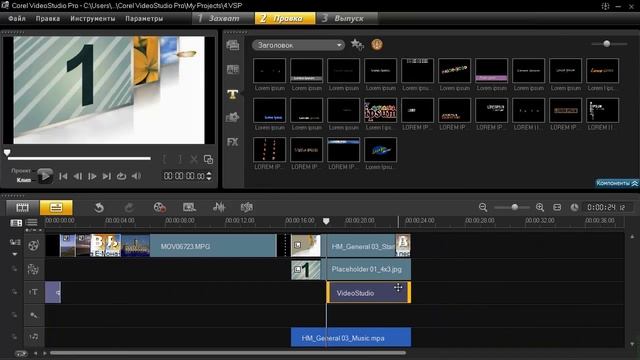Open the track manager list icon

(32, 223)
